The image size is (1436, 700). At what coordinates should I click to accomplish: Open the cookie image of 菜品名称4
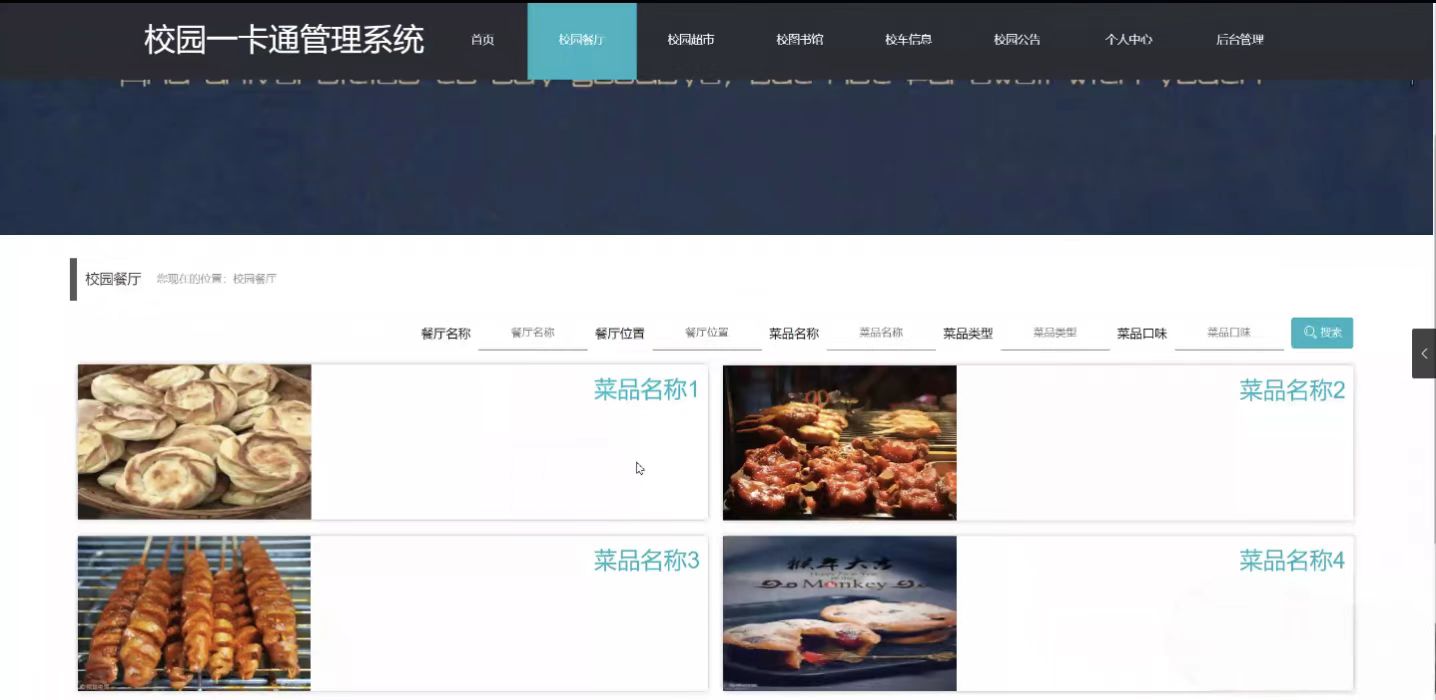click(840, 613)
